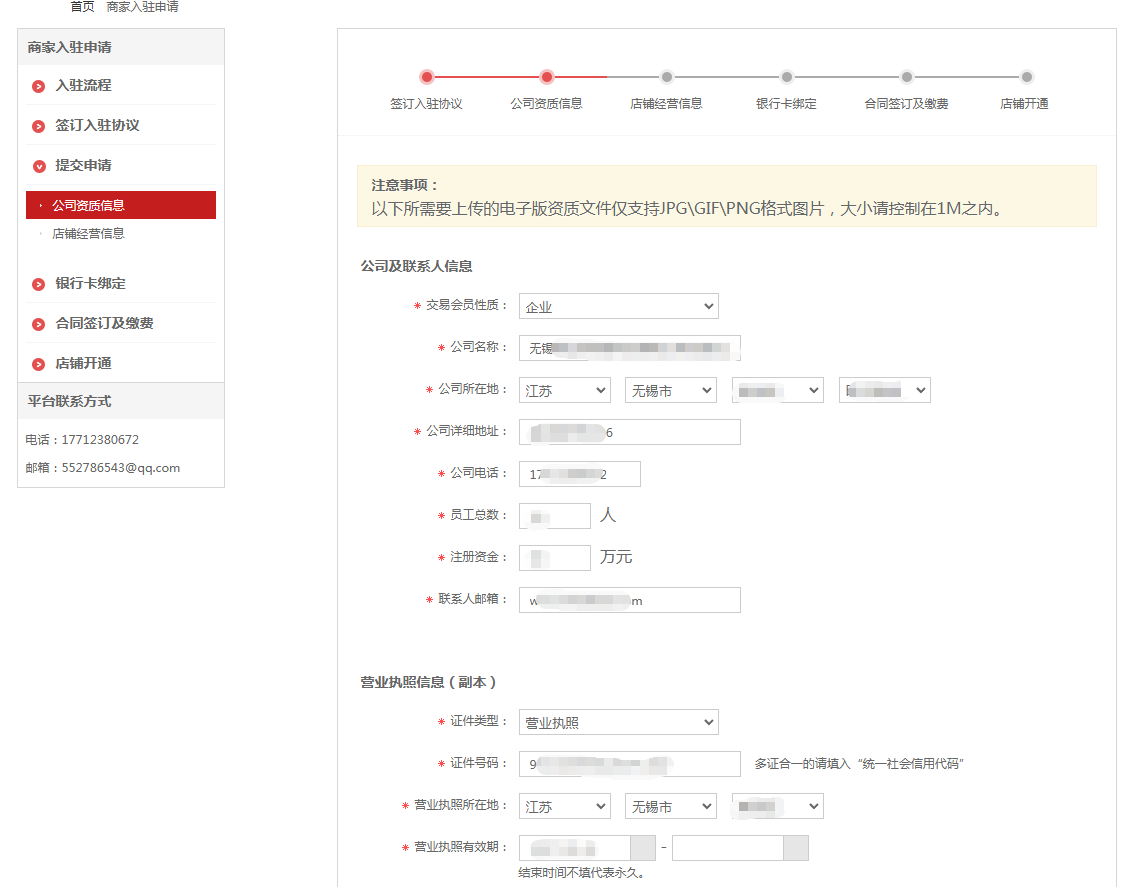Screen dimensions: 1146x887
Task: Open the 交易会员性质 dropdown
Action: tap(618, 306)
